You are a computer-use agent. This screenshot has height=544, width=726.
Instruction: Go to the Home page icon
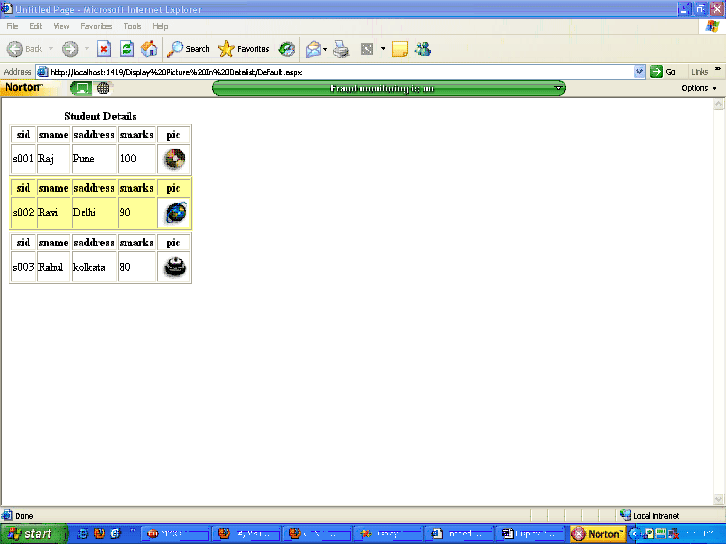[x=149, y=49]
